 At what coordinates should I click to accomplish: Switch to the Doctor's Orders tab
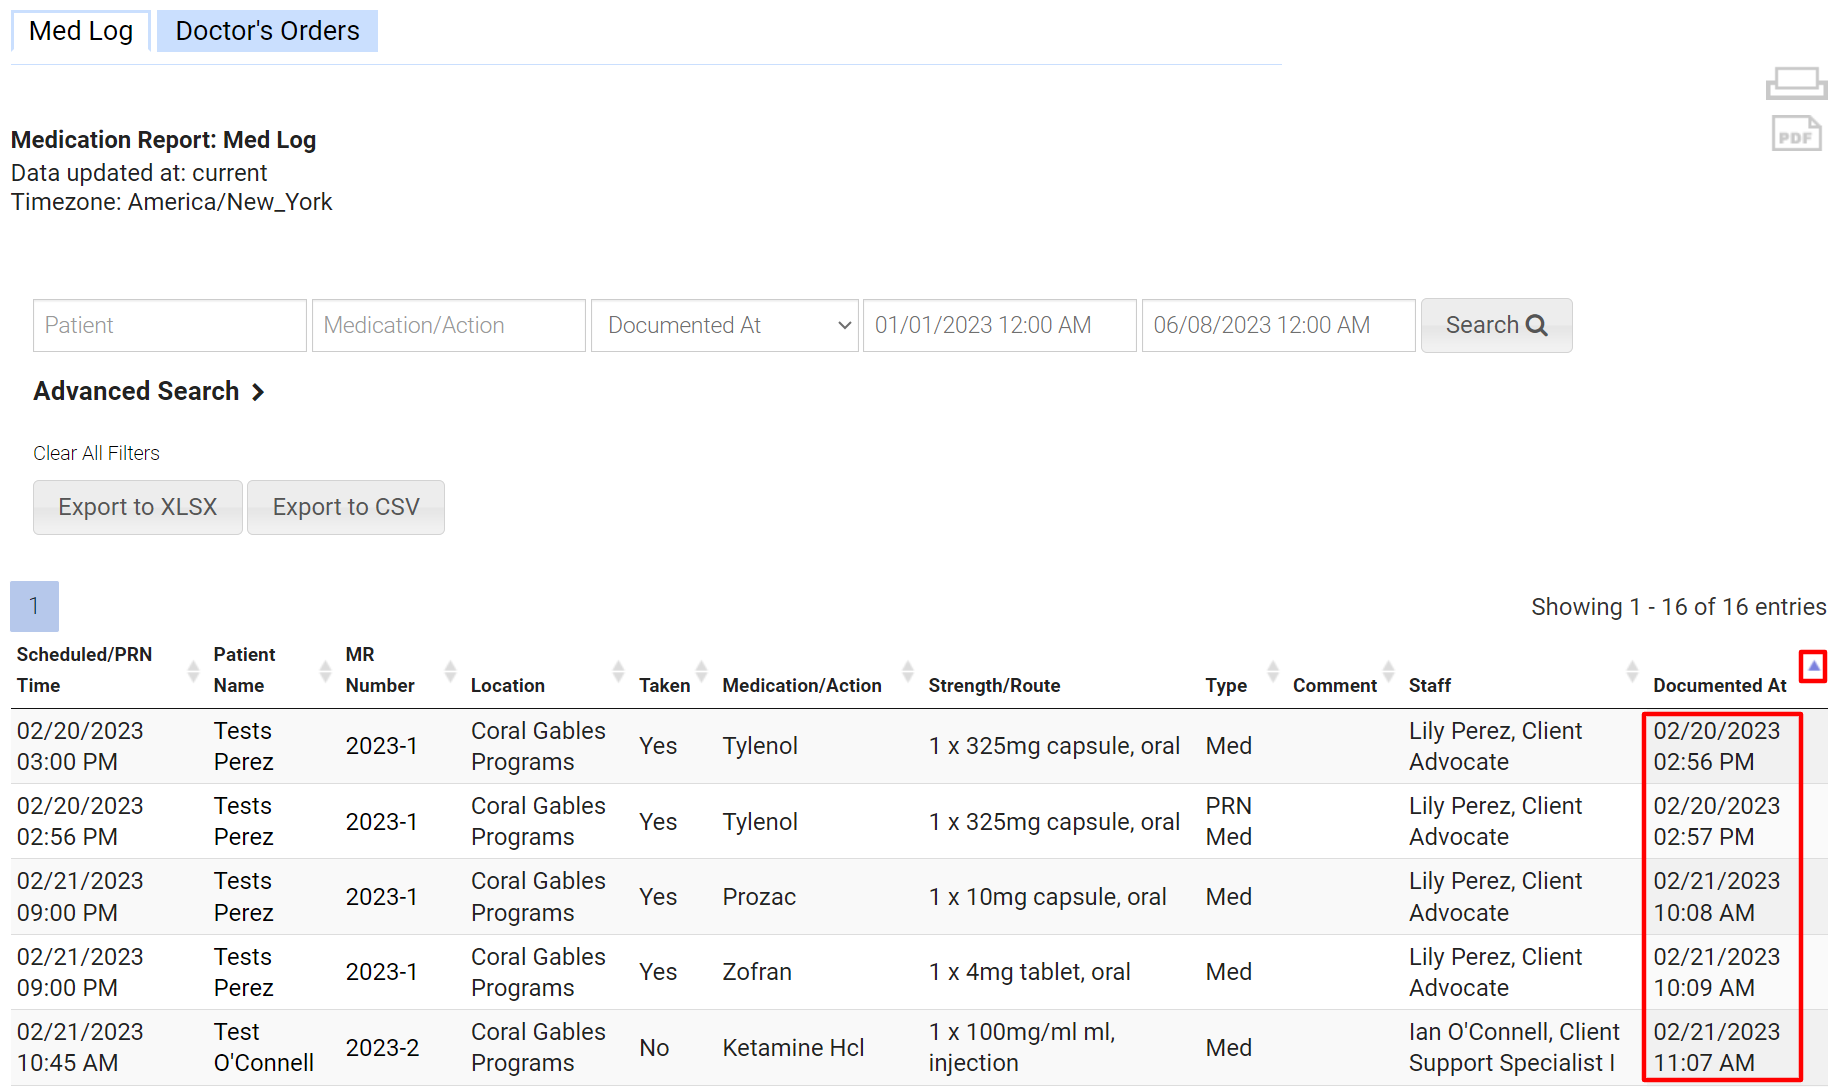(267, 31)
